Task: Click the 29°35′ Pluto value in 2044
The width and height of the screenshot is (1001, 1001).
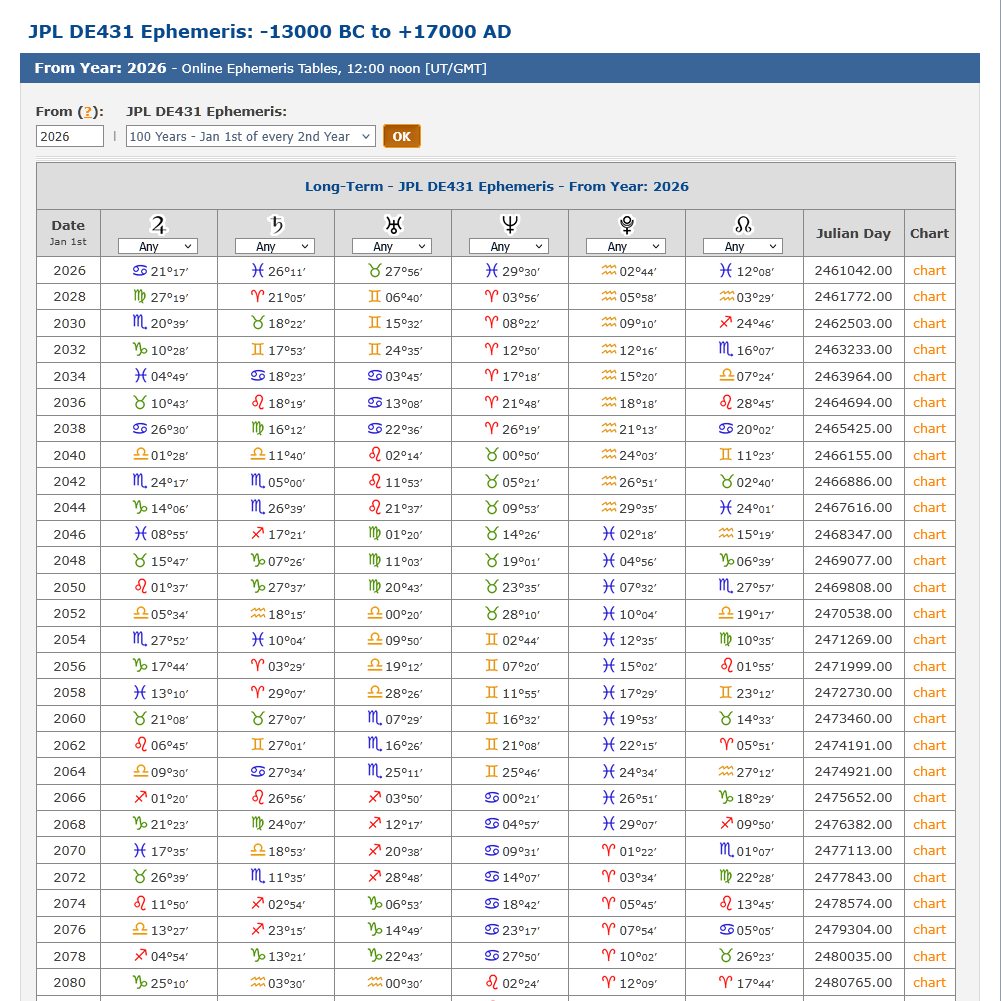Action: click(638, 508)
